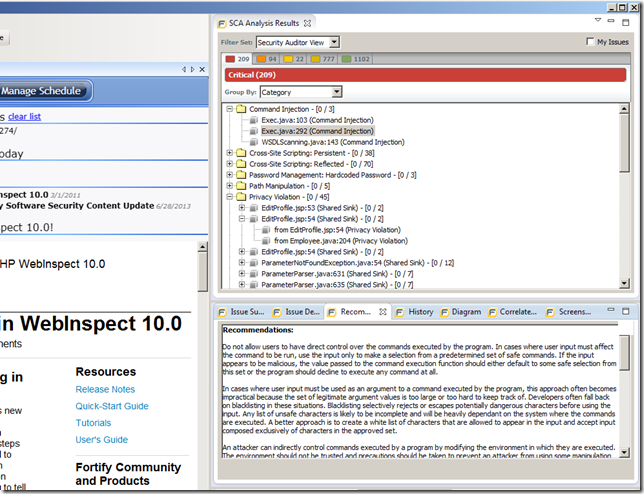Select the Critical 209 severity tab
Screen dimensions: 644x494
237,59
